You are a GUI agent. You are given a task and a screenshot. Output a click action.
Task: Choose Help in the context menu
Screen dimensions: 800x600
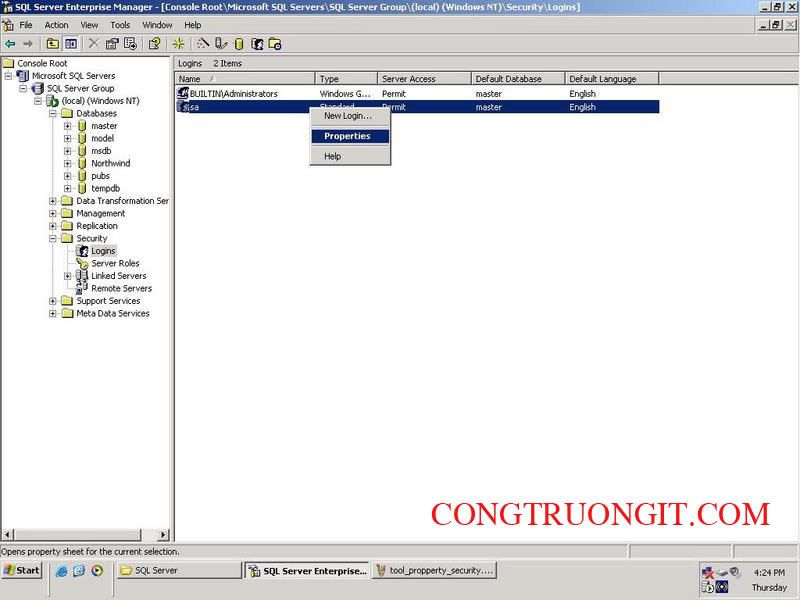coord(349,157)
